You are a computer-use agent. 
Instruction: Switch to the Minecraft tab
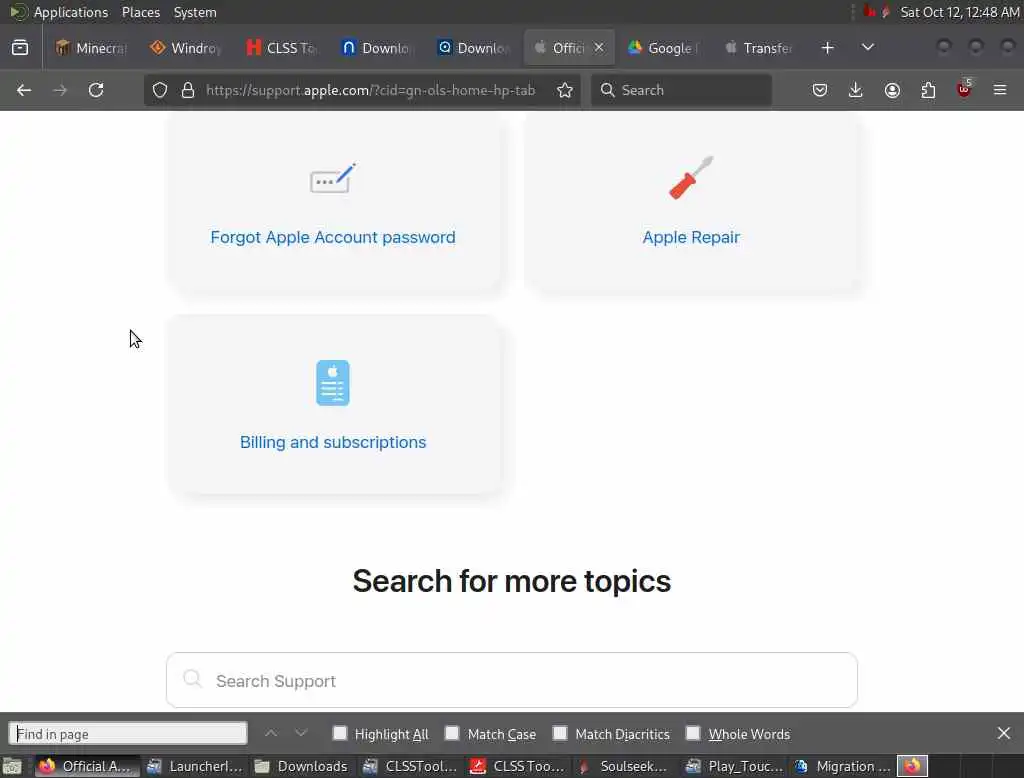click(x=91, y=48)
